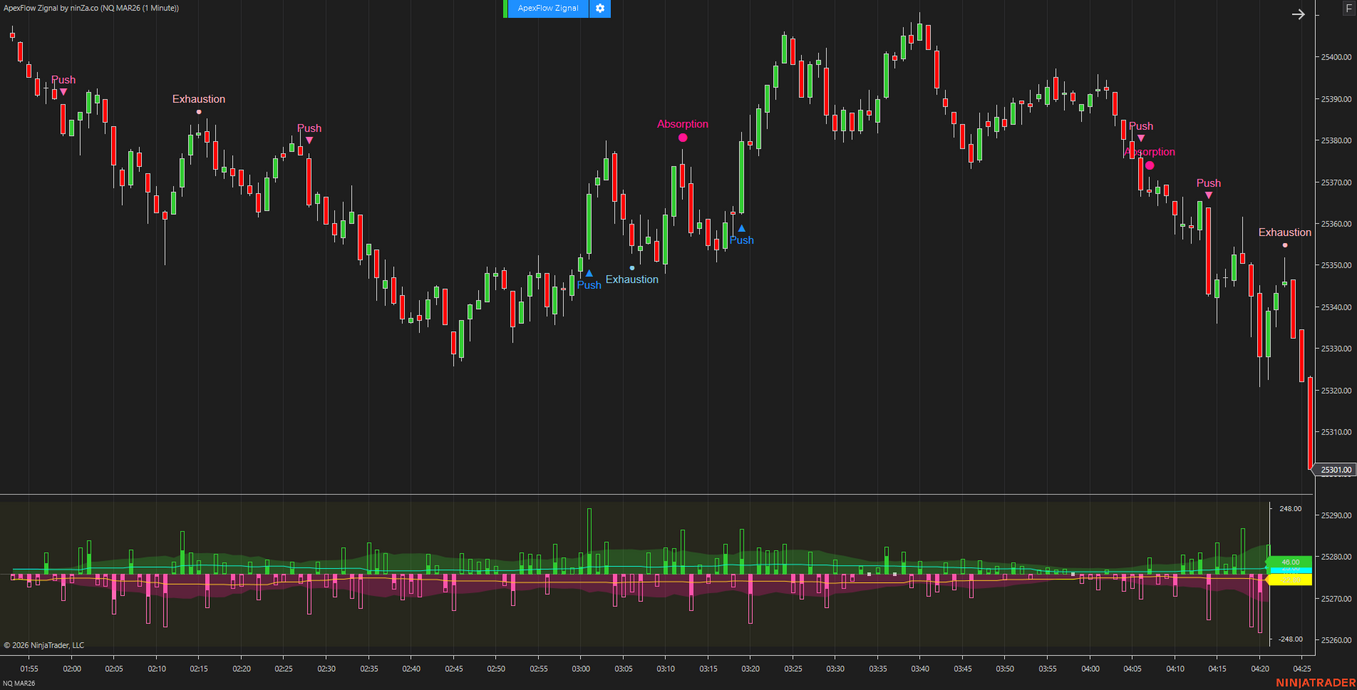Click the F button in top-right corner
Viewport: 1357px width, 690px height.
coord(1349,8)
